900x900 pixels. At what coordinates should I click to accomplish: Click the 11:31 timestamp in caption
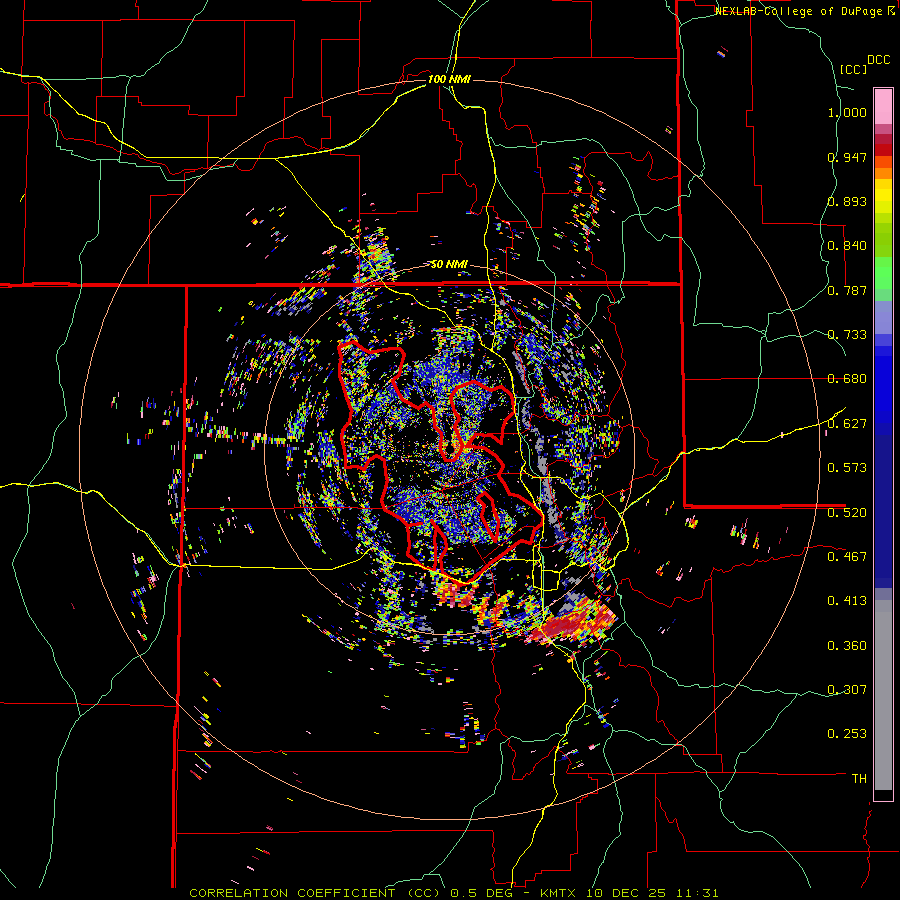tap(697, 893)
